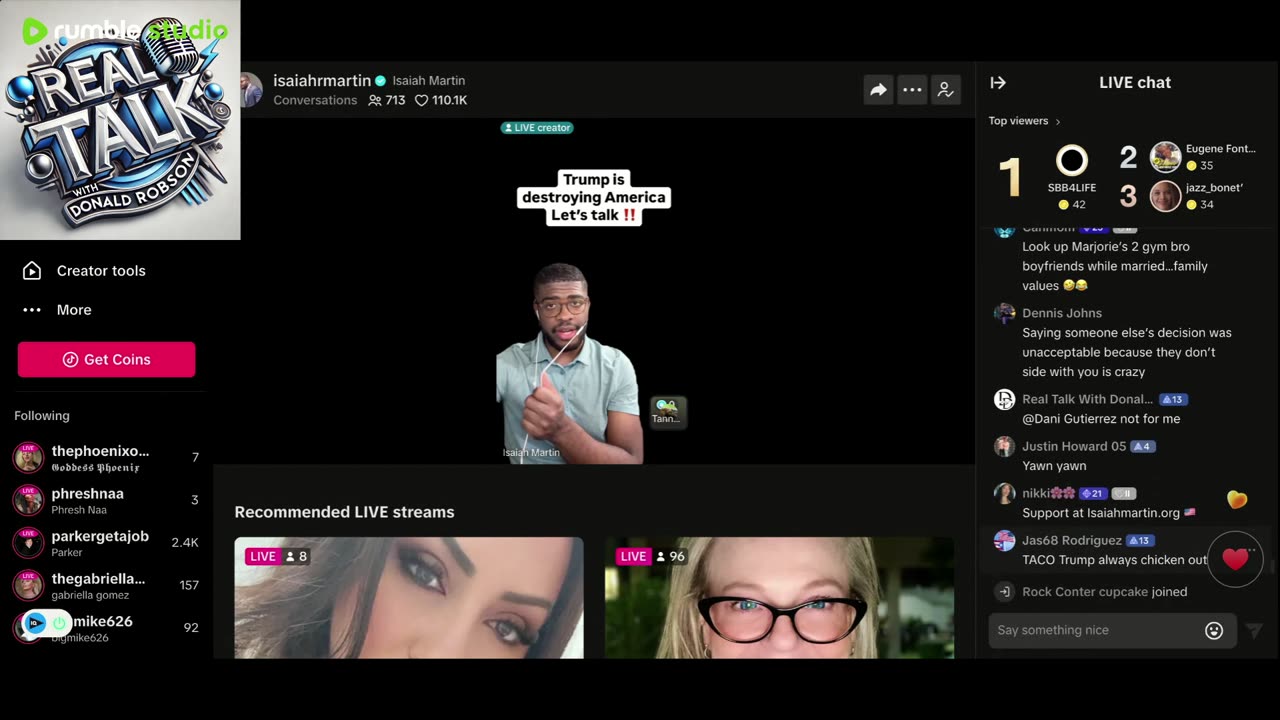Focus the Say something nice input

(1097, 630)
